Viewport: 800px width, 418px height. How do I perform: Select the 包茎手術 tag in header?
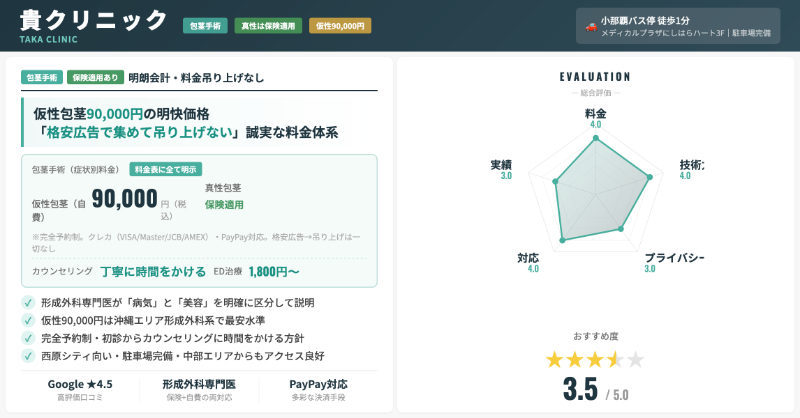pyautogui.click(x=204, y=26)
